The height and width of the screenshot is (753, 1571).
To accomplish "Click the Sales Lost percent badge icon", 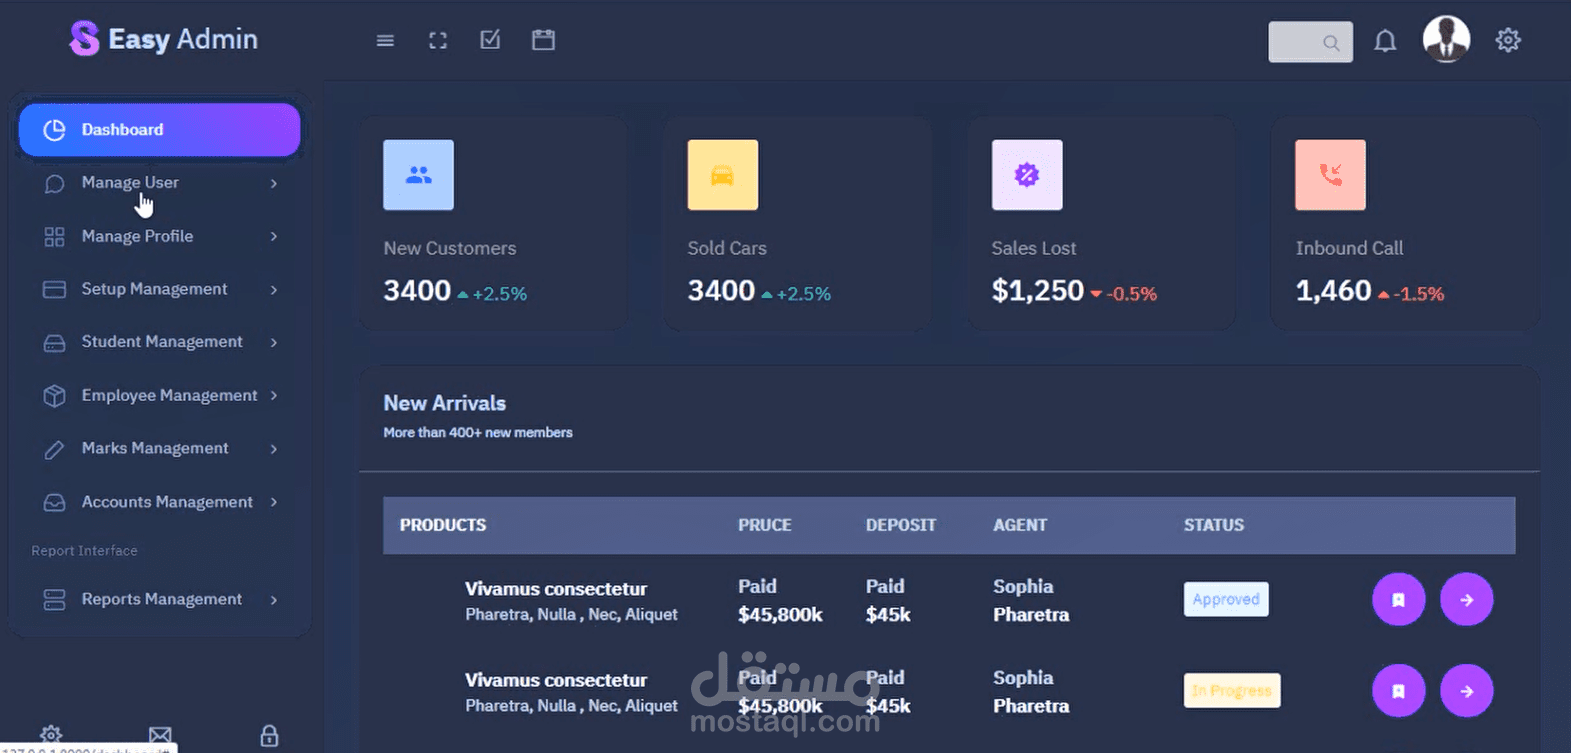I will point(1027,175).
